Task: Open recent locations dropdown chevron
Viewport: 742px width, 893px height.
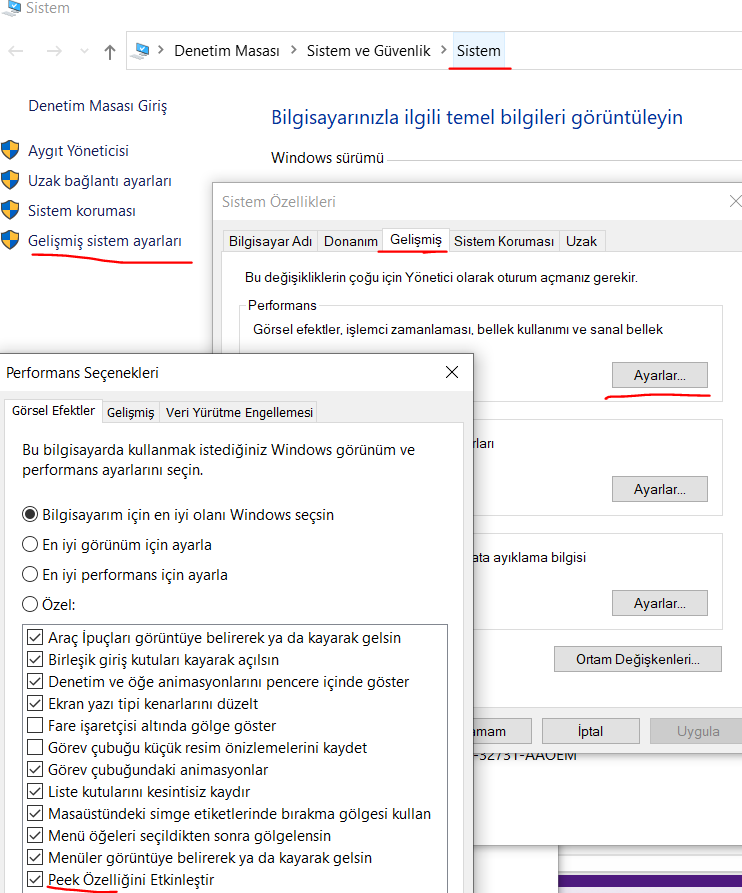Action: [x=84, y=51]
